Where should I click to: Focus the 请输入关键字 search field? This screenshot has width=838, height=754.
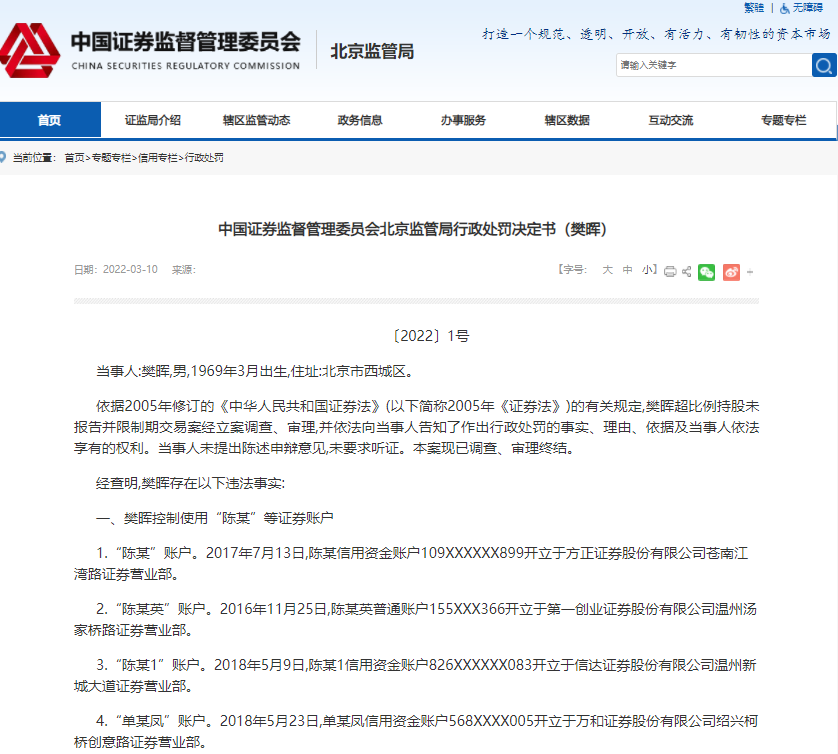(714, 65)
